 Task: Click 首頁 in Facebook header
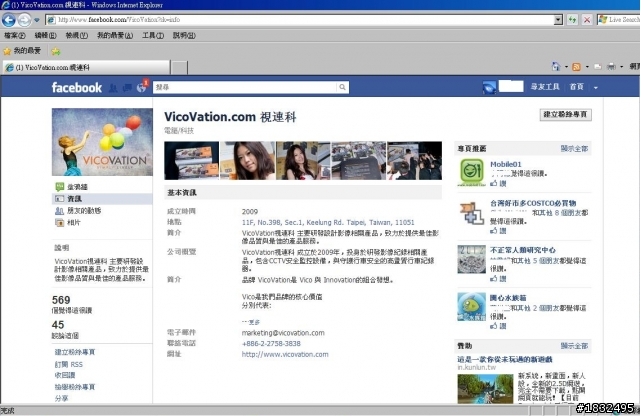576,87
